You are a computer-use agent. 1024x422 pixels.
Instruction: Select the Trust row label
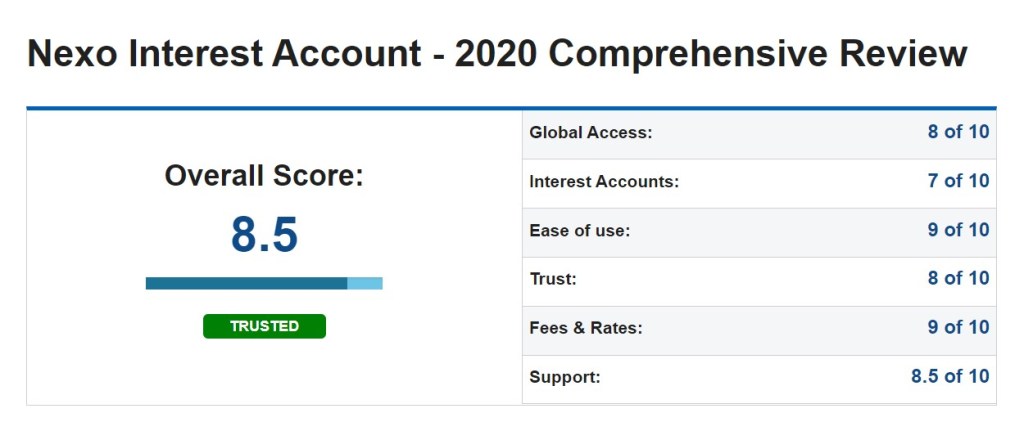click(x=552, y=279)
